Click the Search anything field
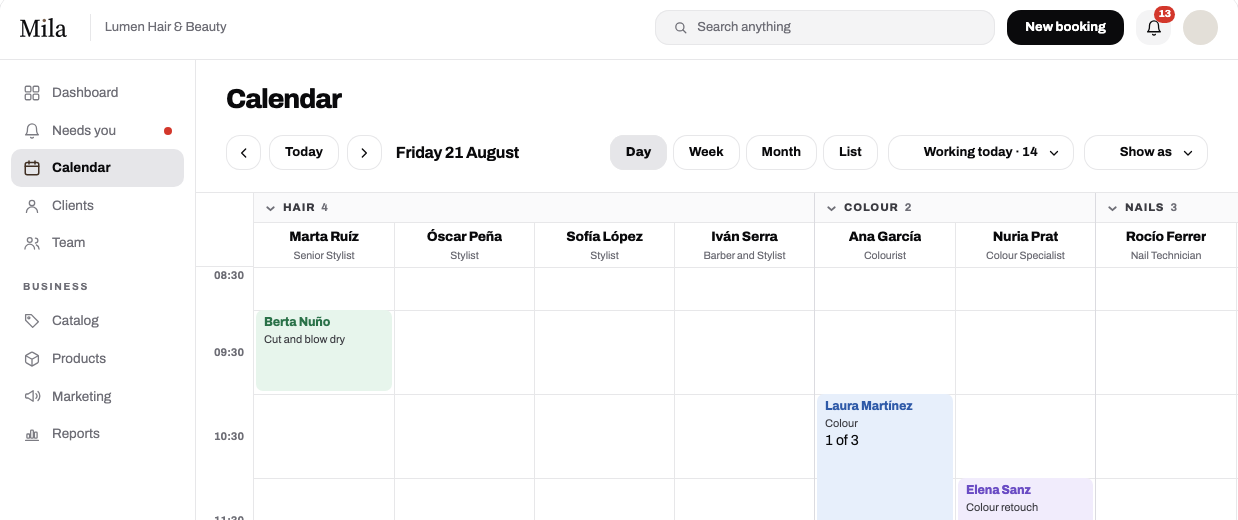This screenshot has width=1238, height=520. [x=825, y=28]
